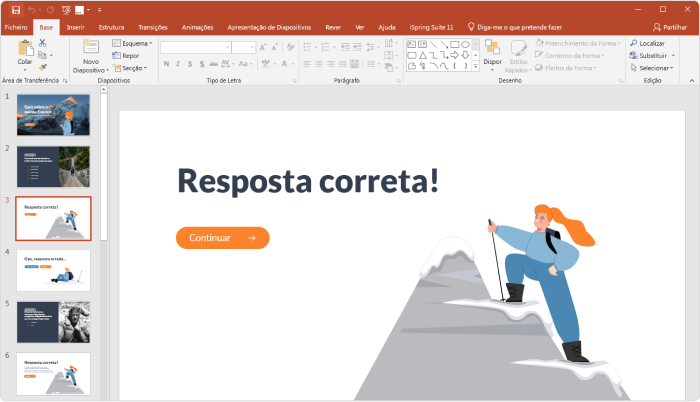Customize the quick access toolbar
This screenshot has height=402, width=700.
point(100,10)
